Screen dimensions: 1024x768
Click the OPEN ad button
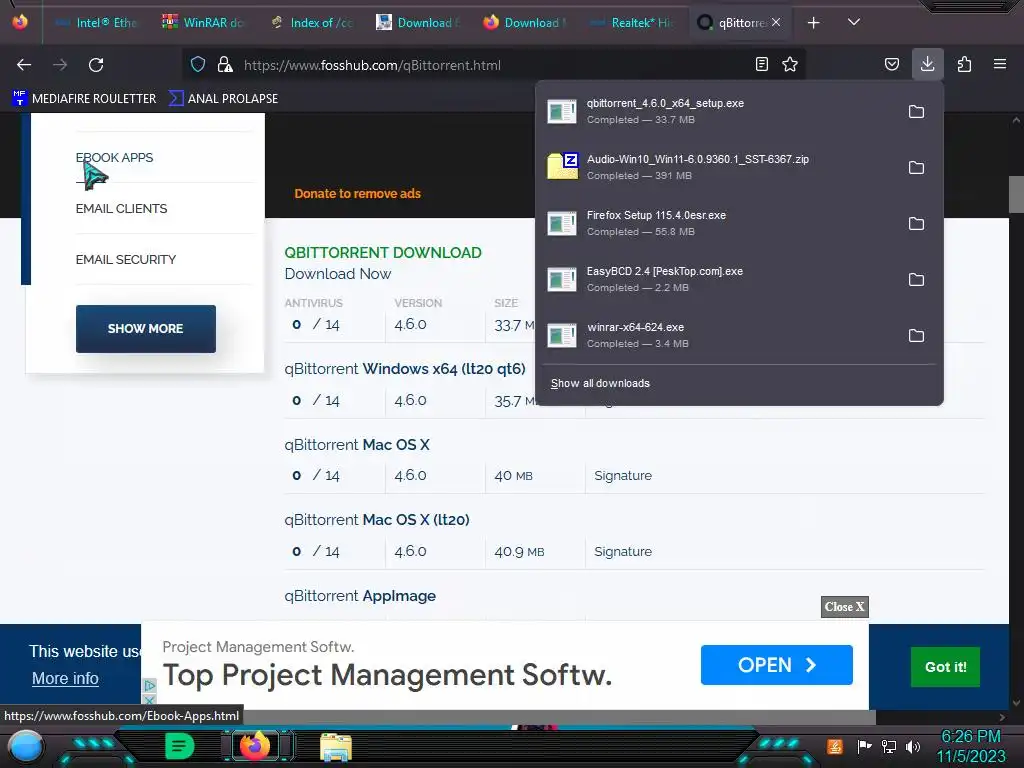click(776, 665)
